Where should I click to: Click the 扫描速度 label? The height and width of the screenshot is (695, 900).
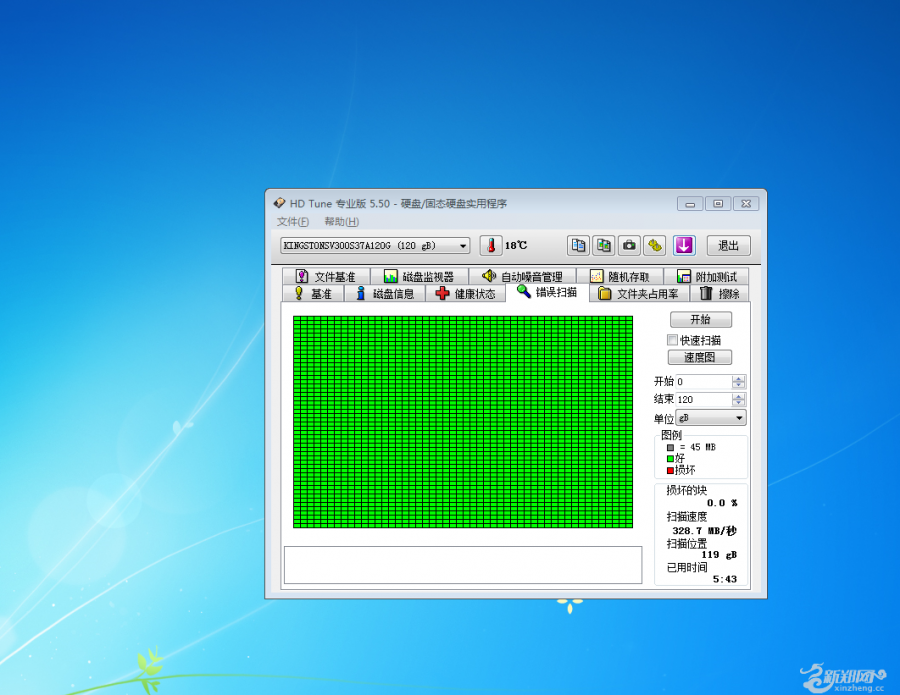pyautogui.click(x=686, y=517)
